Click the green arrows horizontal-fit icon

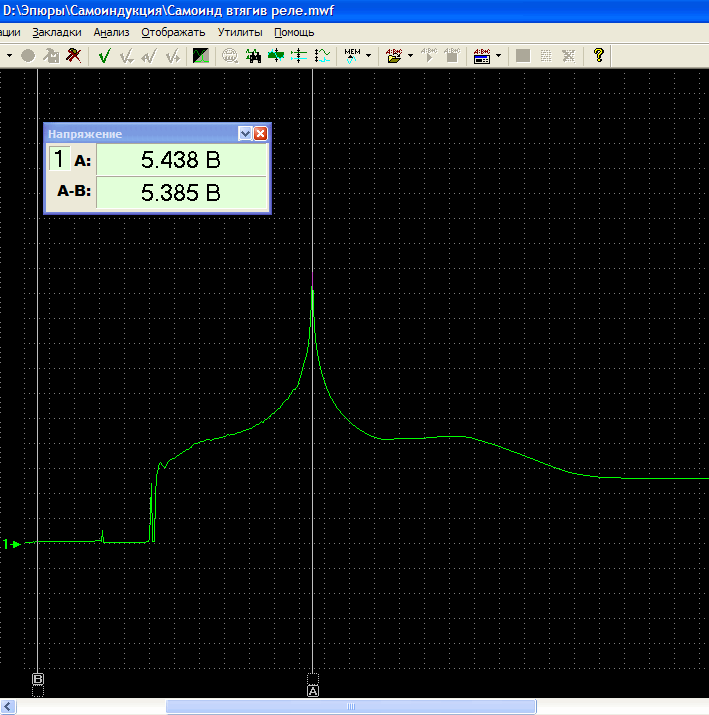coord(276,56)
